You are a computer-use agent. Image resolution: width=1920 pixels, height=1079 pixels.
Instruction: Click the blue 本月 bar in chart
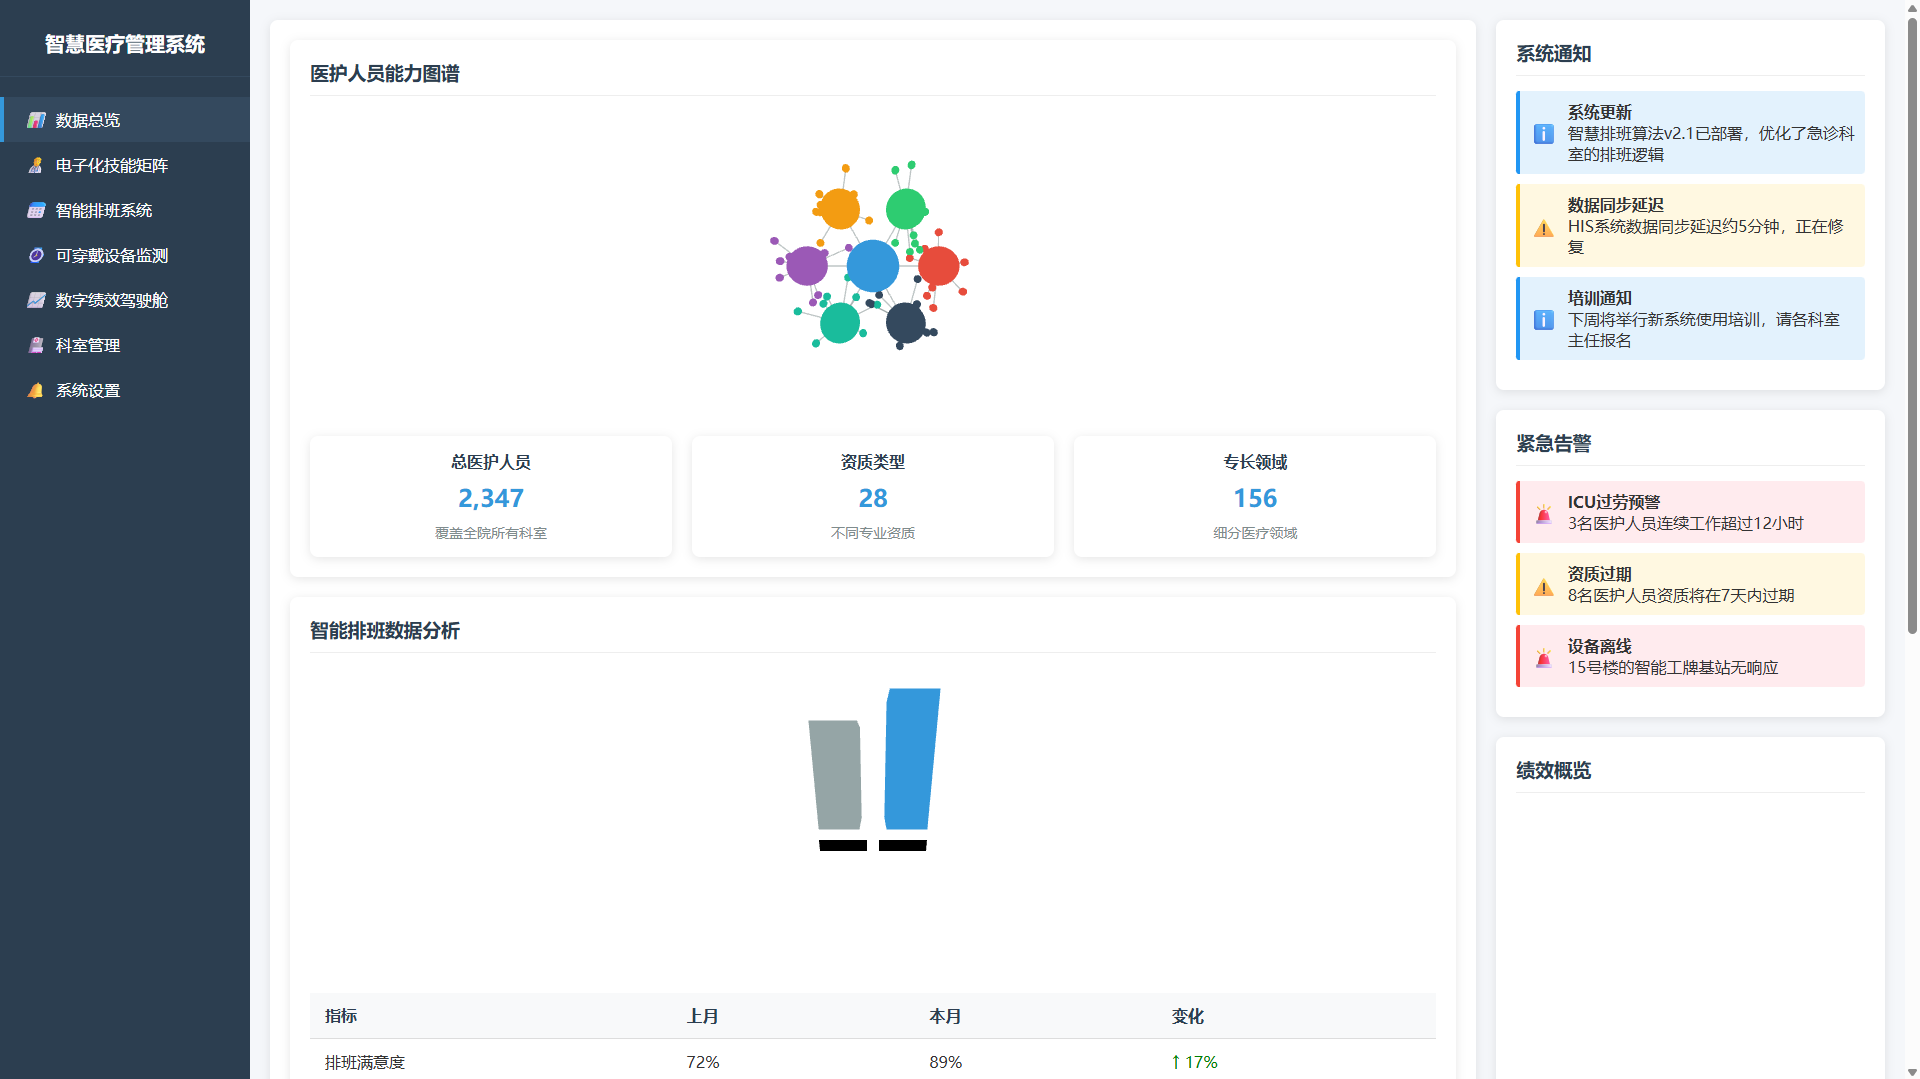click(911, 760)
